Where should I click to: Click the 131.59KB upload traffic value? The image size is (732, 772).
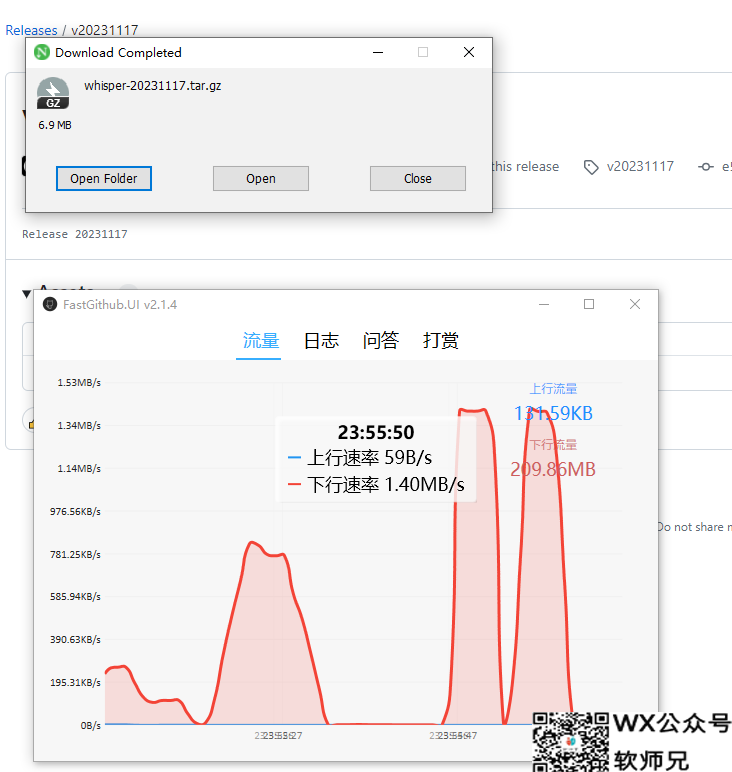pos(553,413)
